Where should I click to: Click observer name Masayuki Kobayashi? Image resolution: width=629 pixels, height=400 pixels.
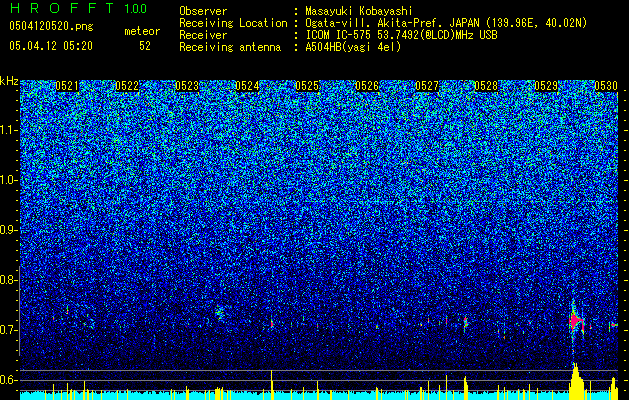[x=359, y=12]
